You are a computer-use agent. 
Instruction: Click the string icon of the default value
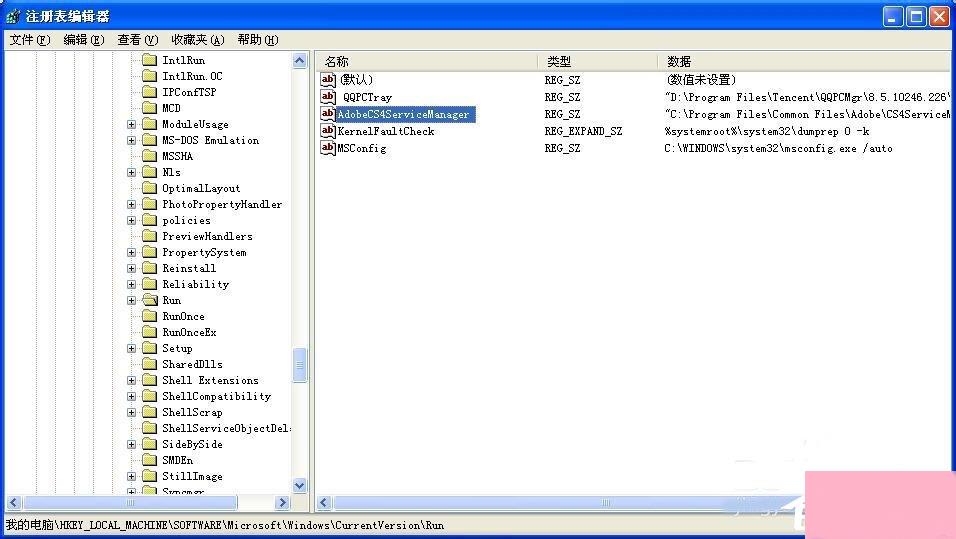pyautogui.click(x=328, y=80)
